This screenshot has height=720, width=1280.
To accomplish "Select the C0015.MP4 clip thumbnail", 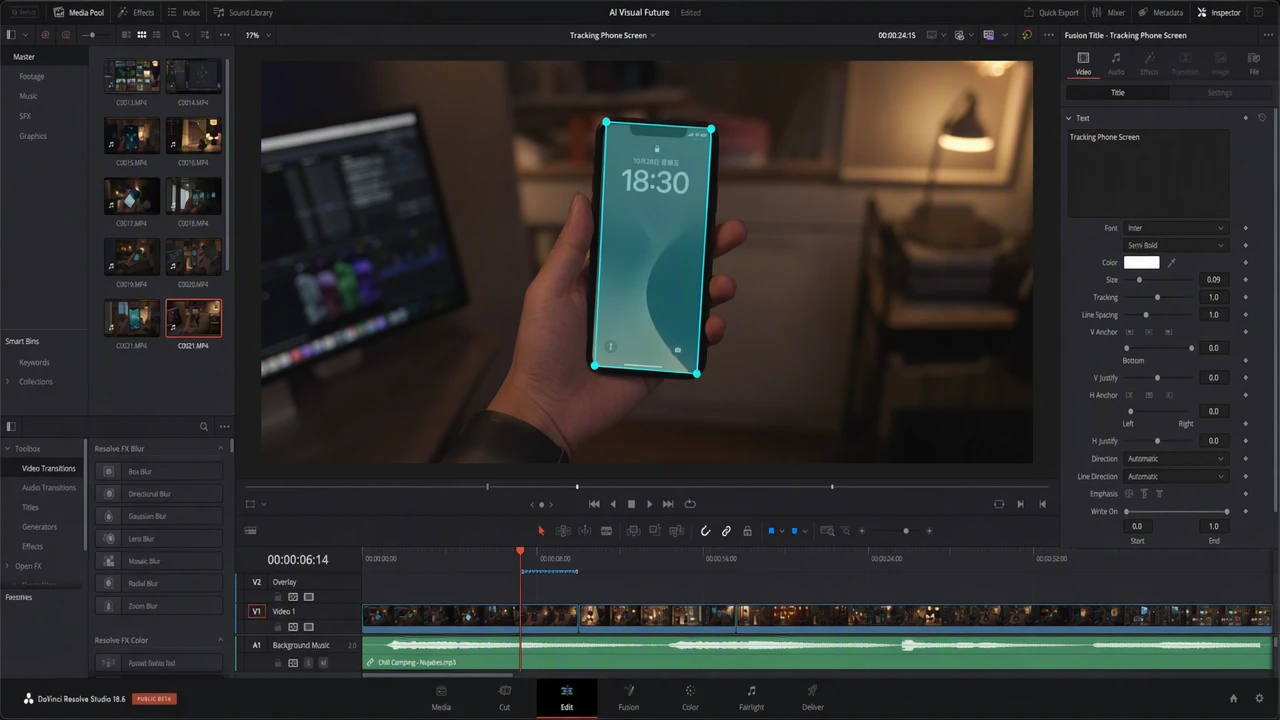I will (x=132, y=135).
